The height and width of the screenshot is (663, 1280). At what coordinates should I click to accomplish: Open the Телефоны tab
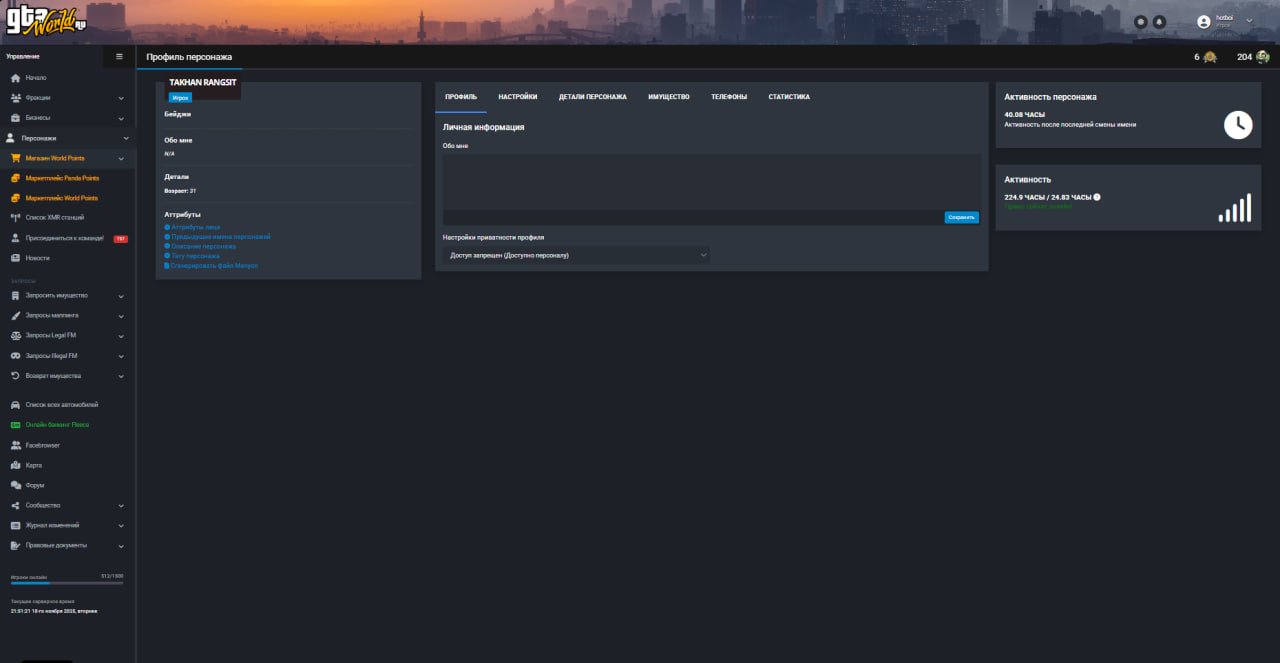point(729,97)
